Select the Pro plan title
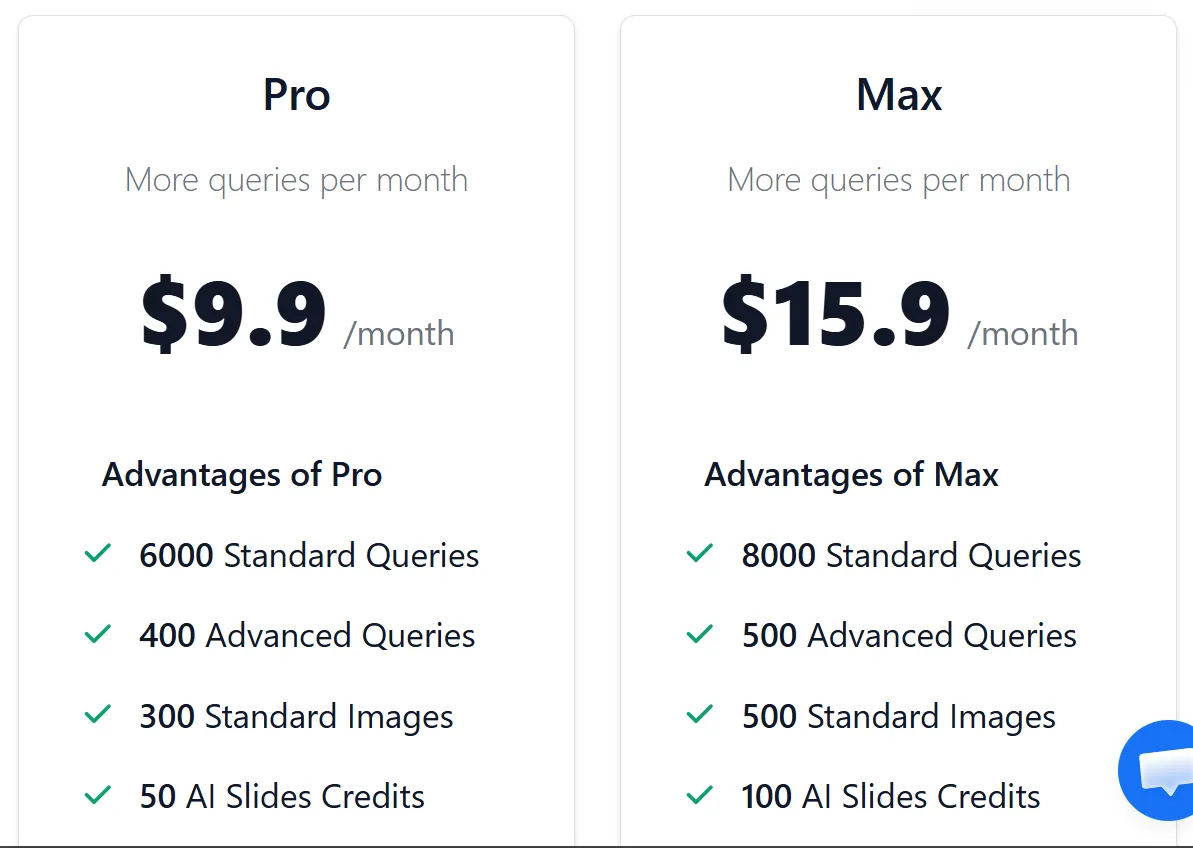The height and width of the screenshot is (848, 1193). pyautogui.click(x=296, y=95)
